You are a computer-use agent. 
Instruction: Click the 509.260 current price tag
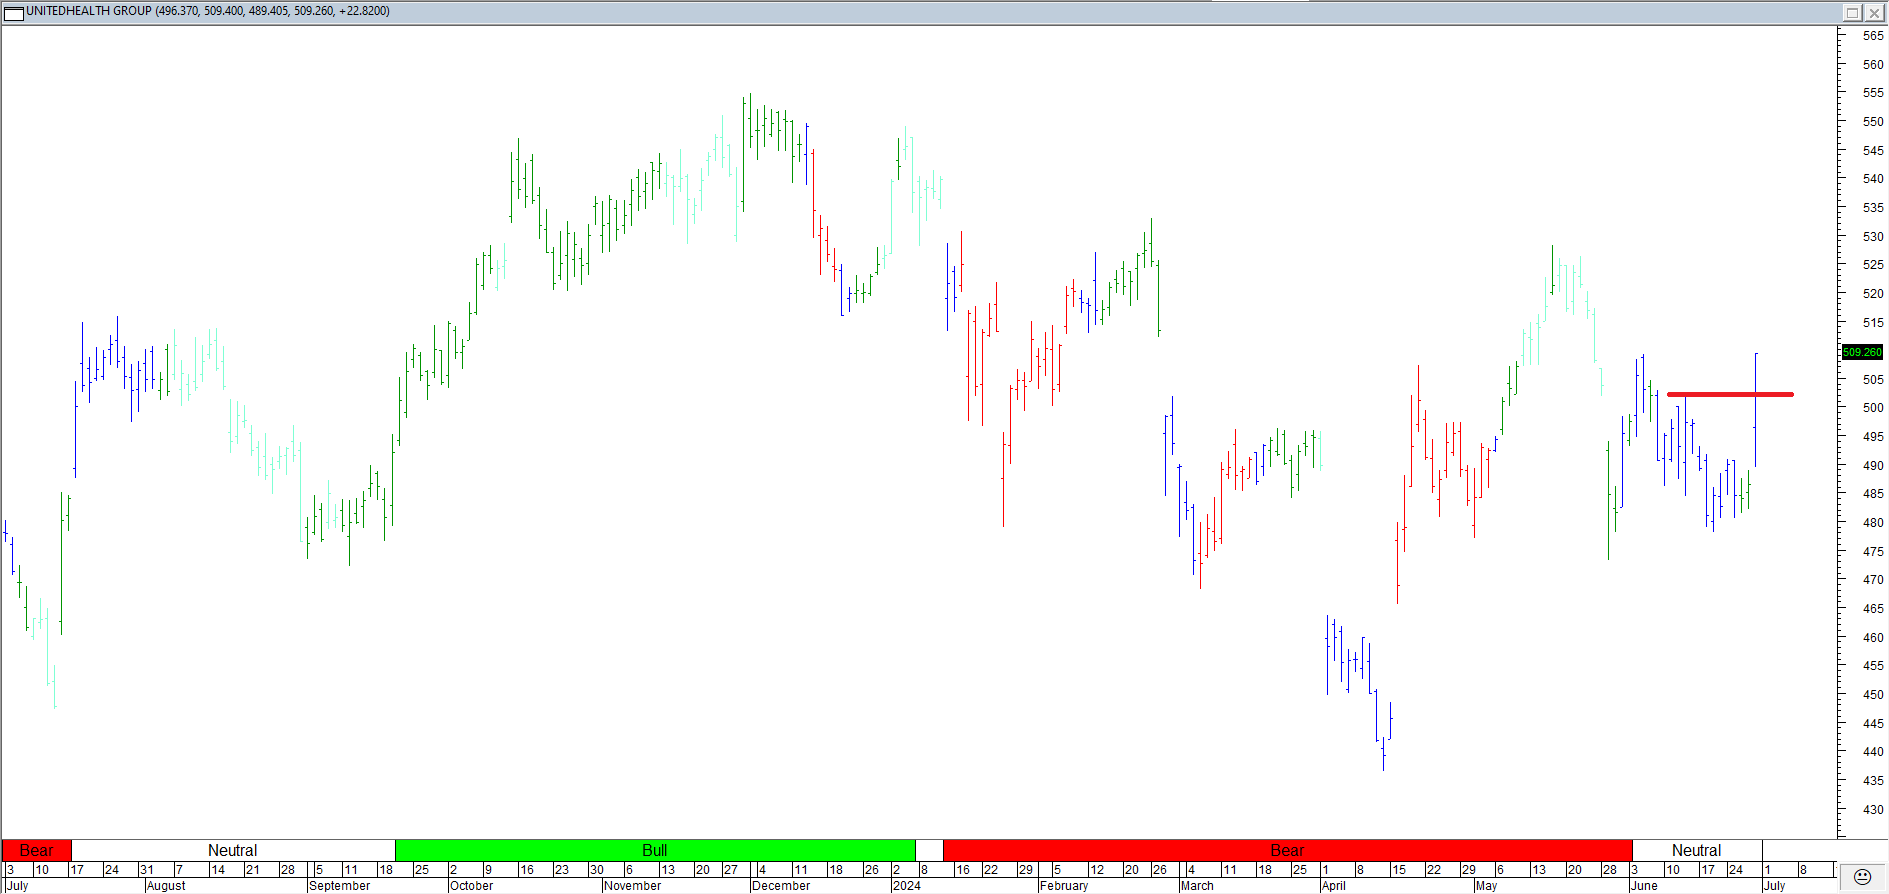tap(1862, 352)
